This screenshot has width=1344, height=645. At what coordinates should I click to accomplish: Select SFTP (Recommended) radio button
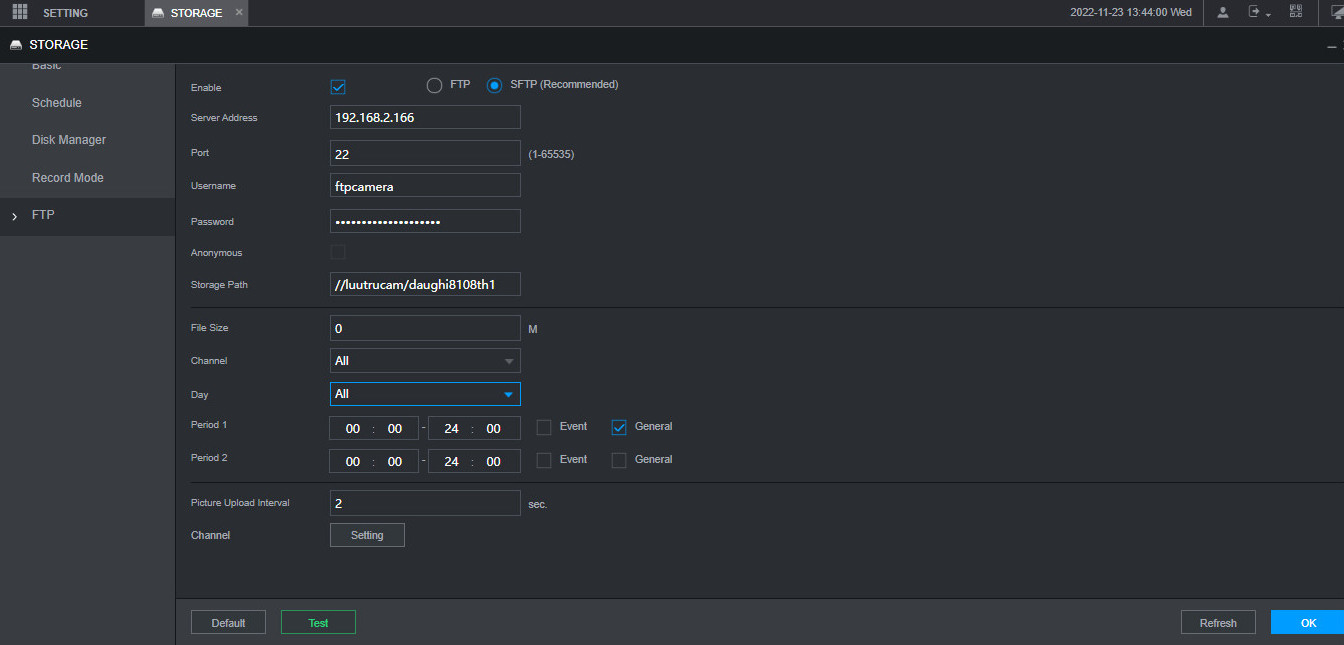pyautogui.click(x=494, y=85)
